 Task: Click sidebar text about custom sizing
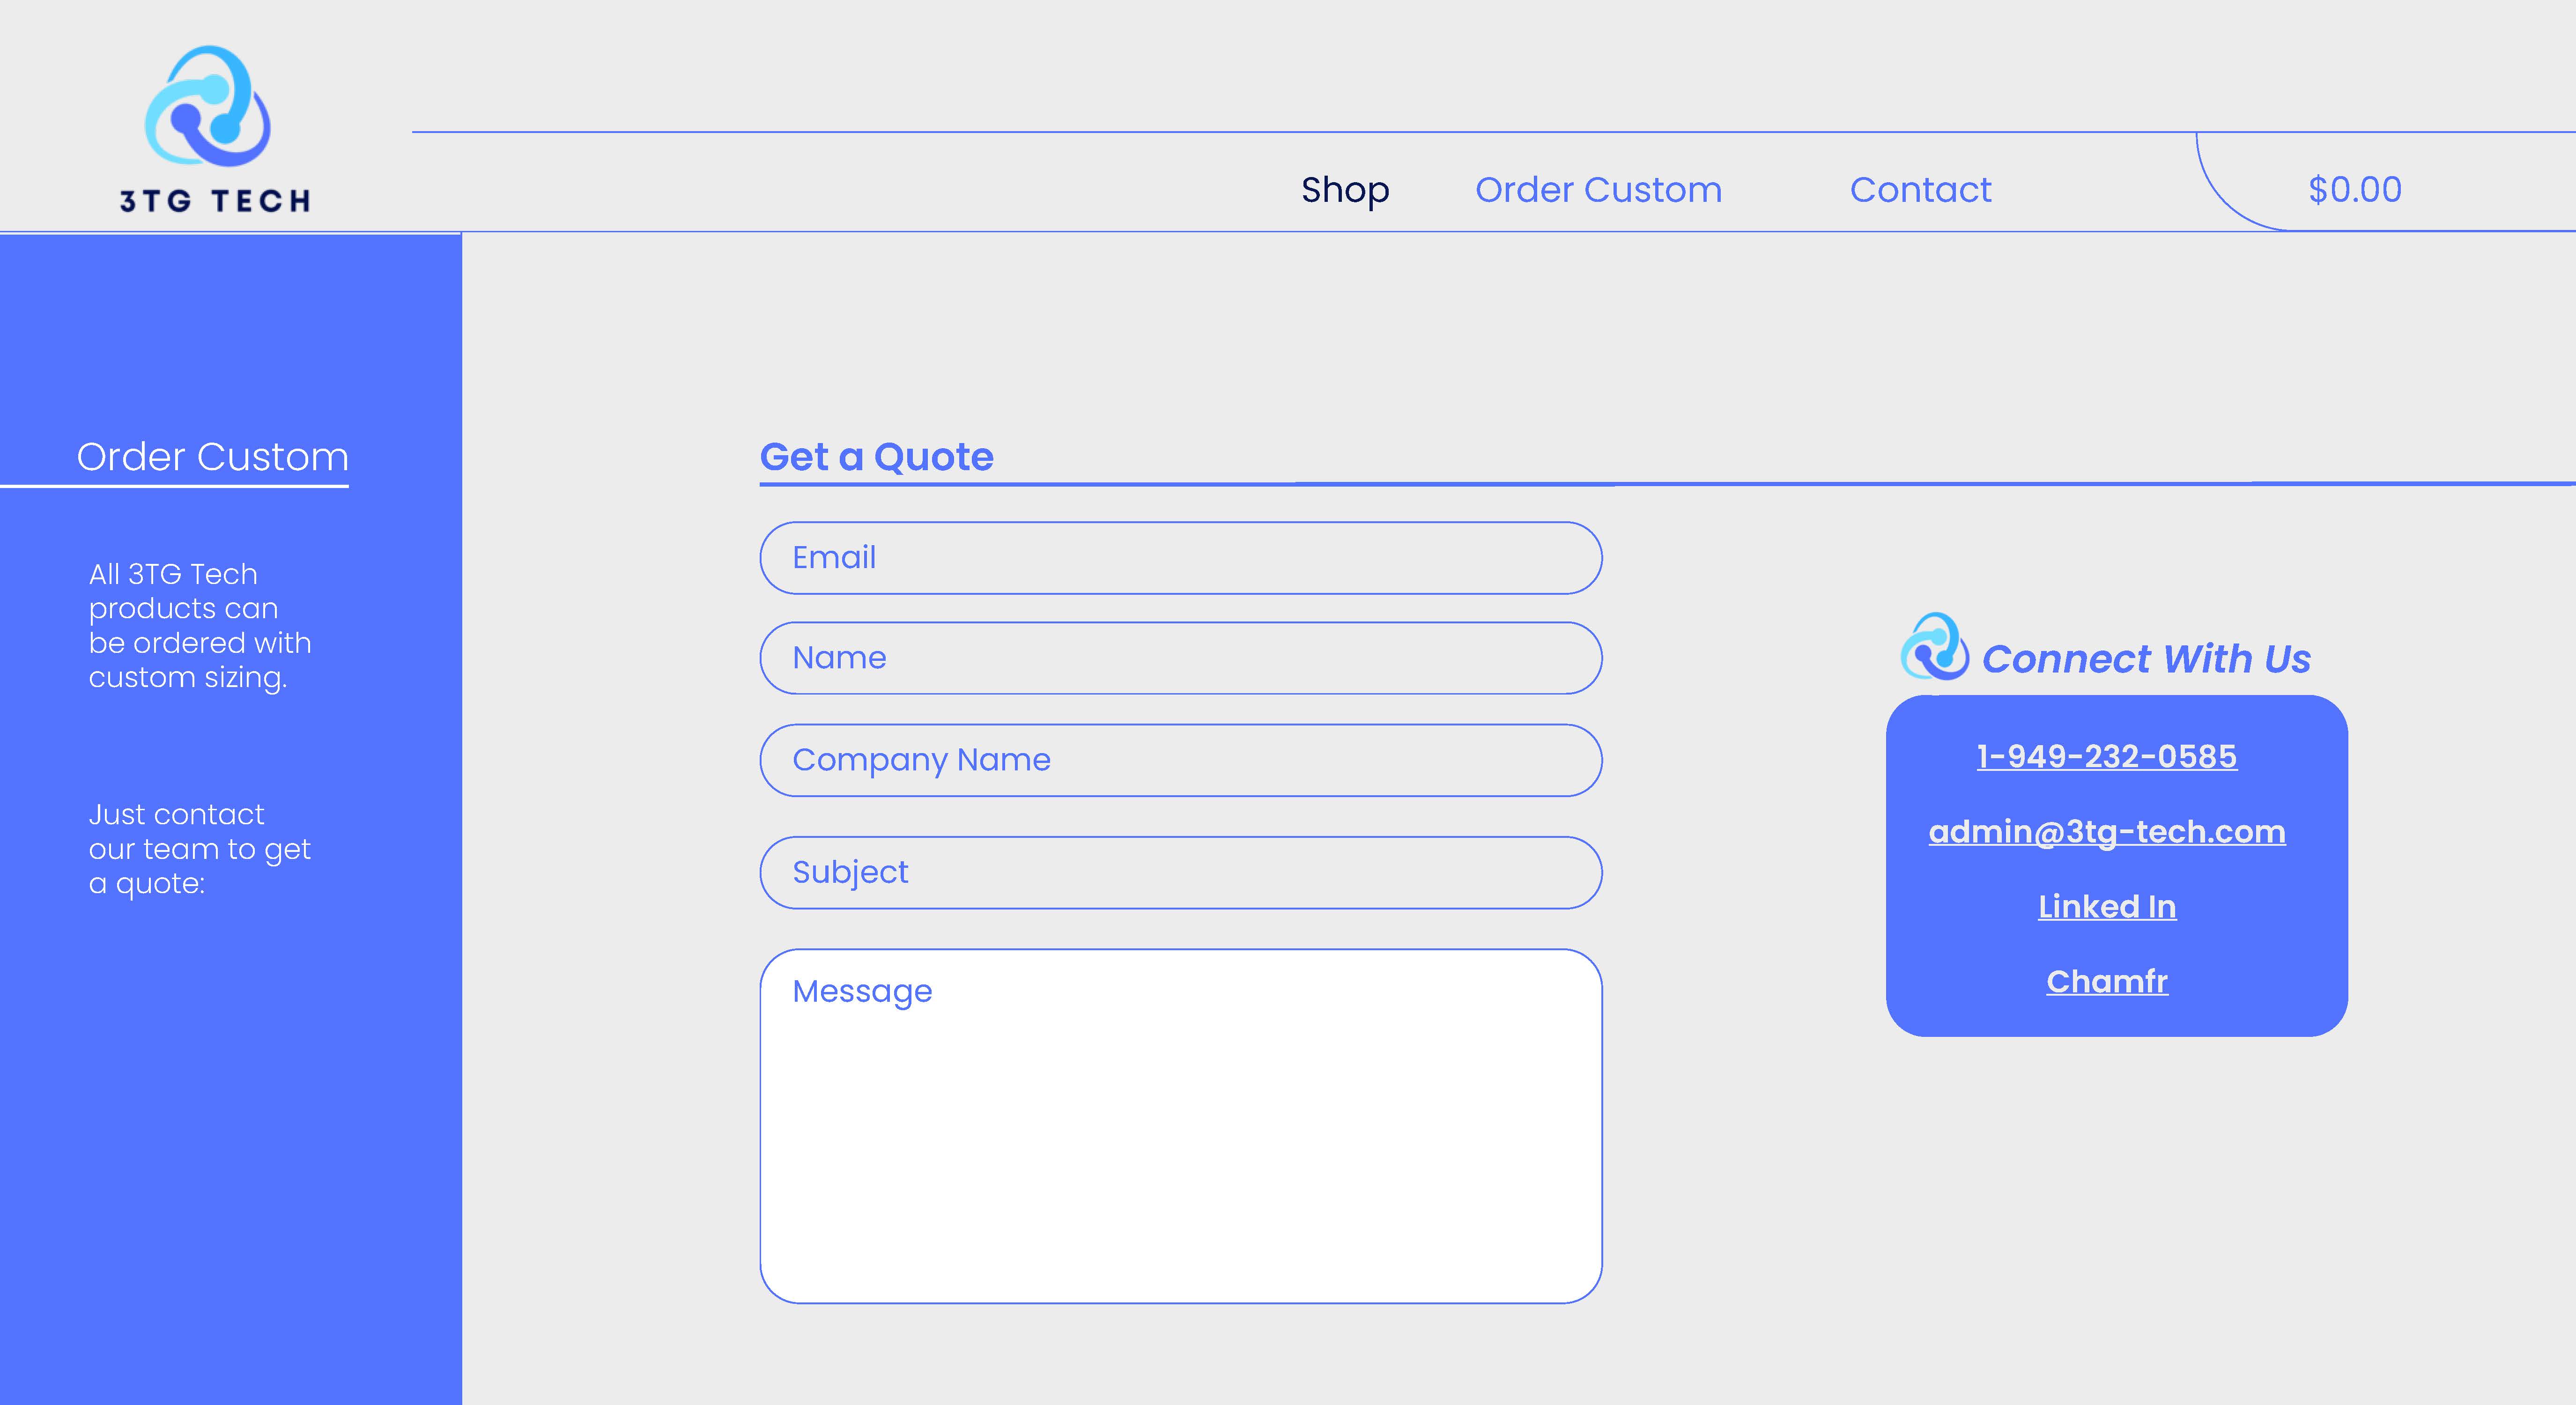[200, 626]
